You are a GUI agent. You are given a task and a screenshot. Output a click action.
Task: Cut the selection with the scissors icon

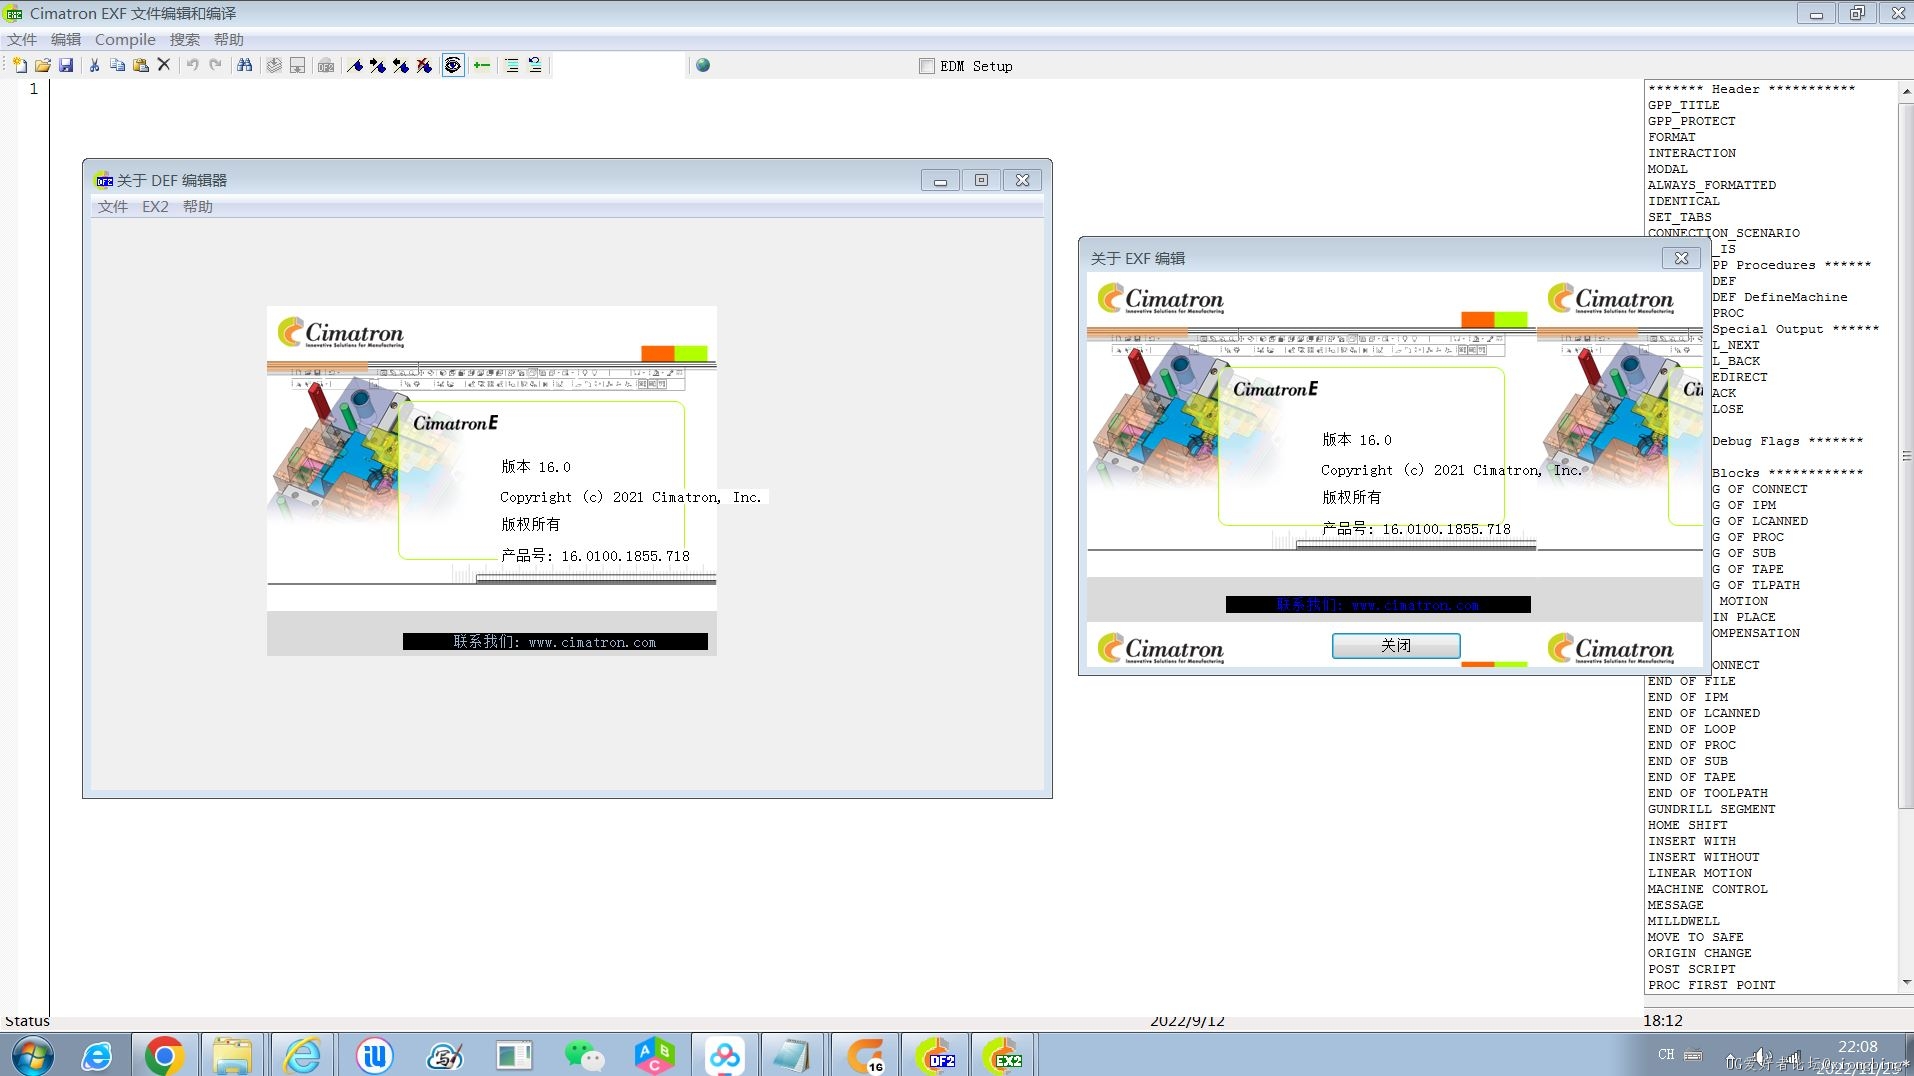point(94,65)
